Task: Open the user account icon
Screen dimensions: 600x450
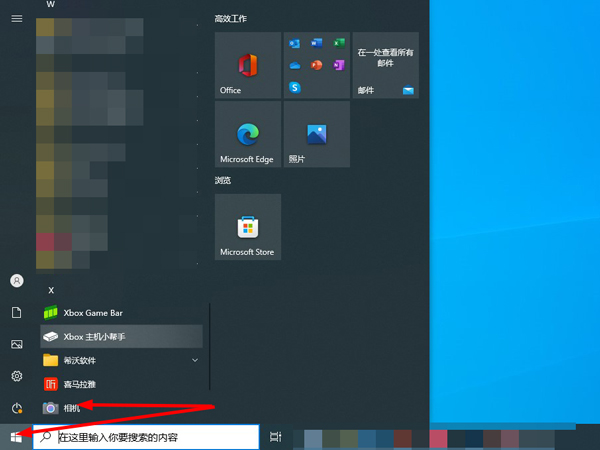Action: point(17,281)
